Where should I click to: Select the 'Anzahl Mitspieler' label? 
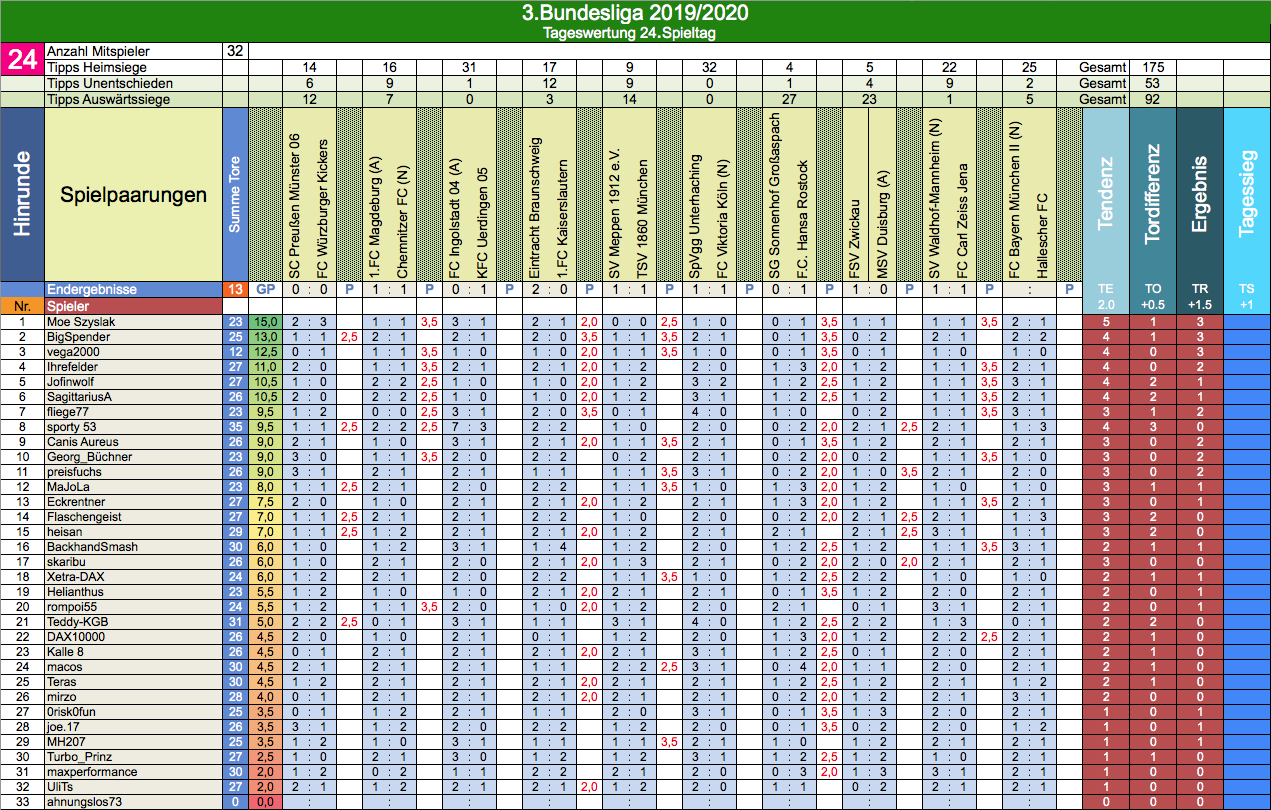[x=98, y=51]
